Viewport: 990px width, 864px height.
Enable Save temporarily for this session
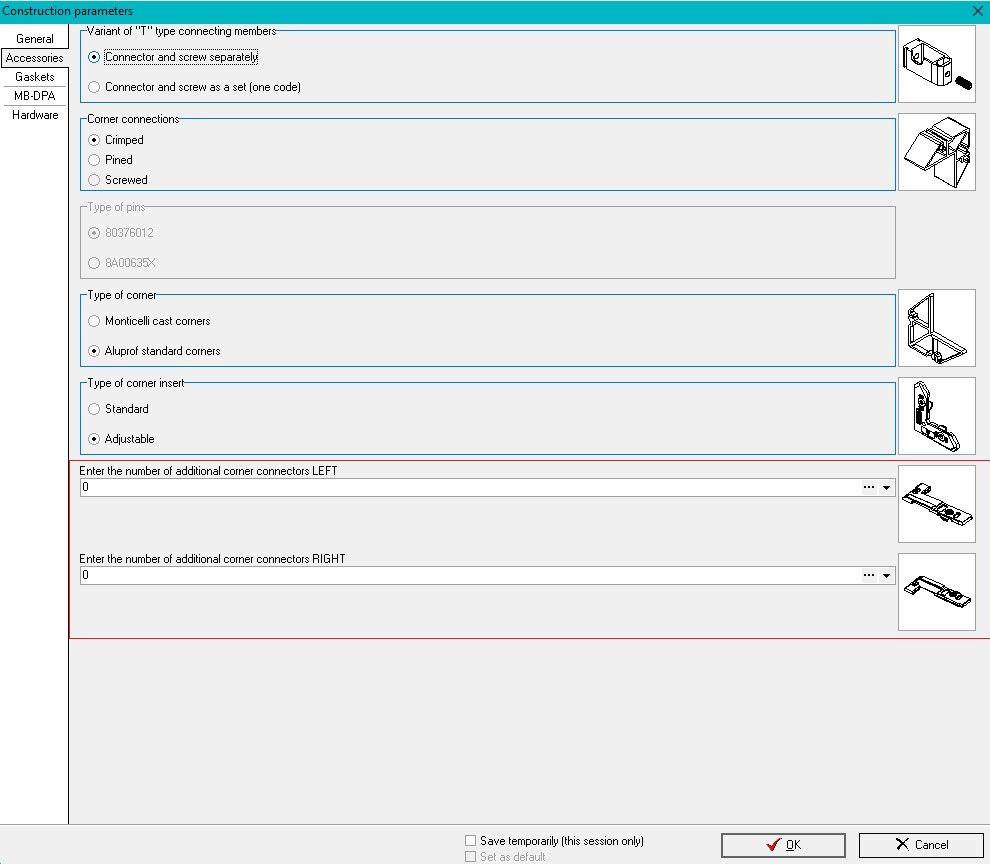coord(471,841)
